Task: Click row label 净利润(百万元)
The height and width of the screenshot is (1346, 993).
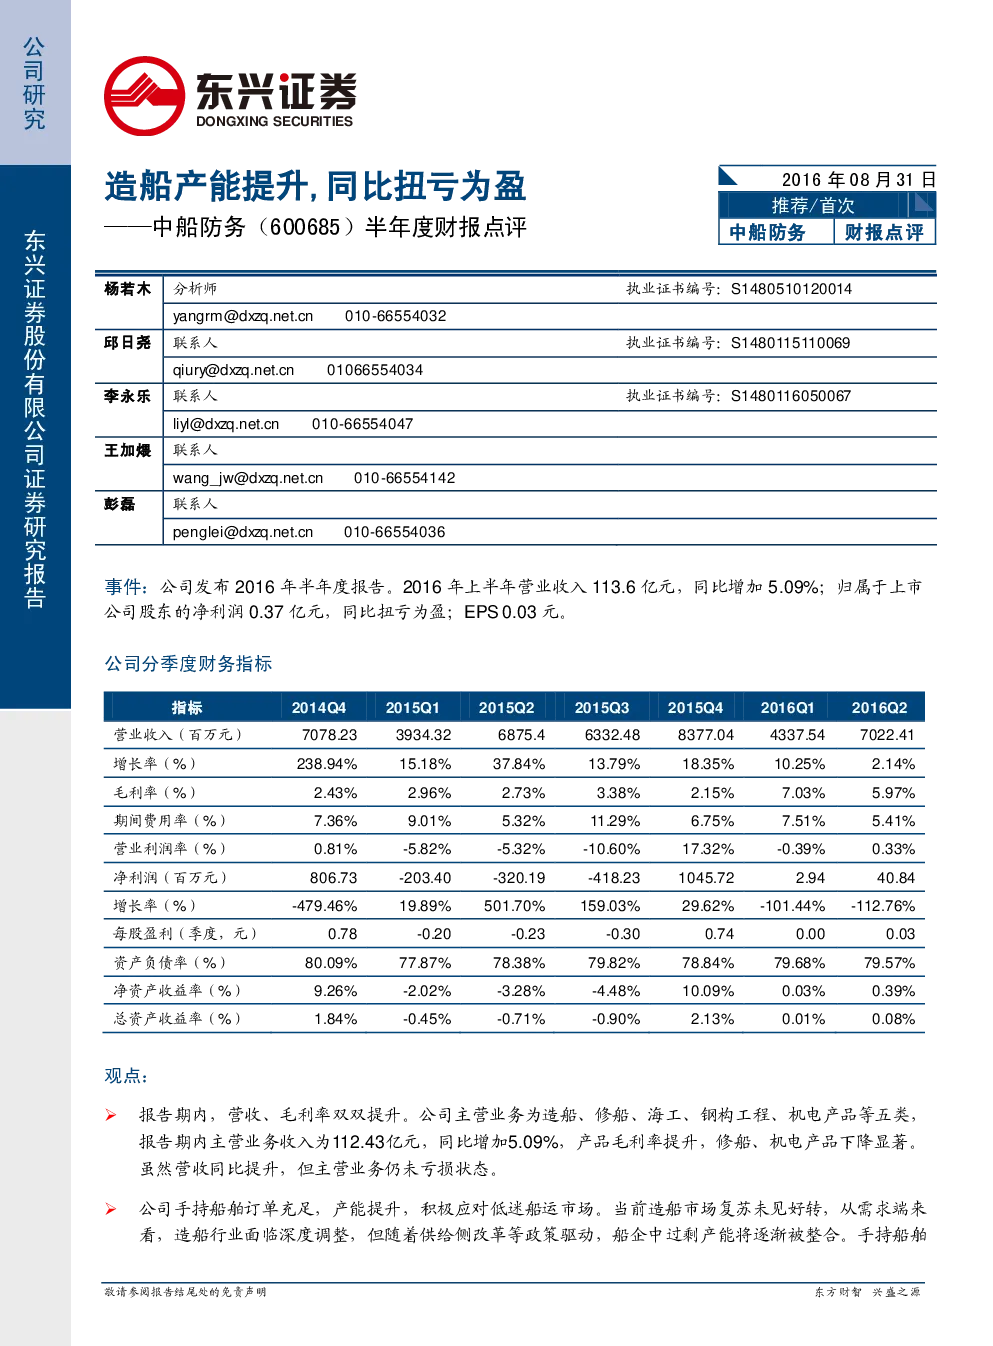Action: coord(170,878)
